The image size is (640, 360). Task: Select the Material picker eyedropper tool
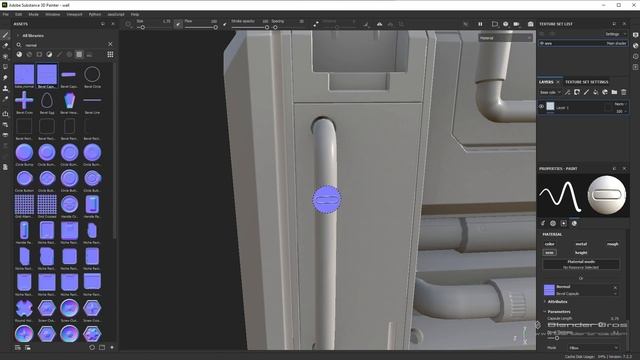pyautogui.click(x=5, y=99)
